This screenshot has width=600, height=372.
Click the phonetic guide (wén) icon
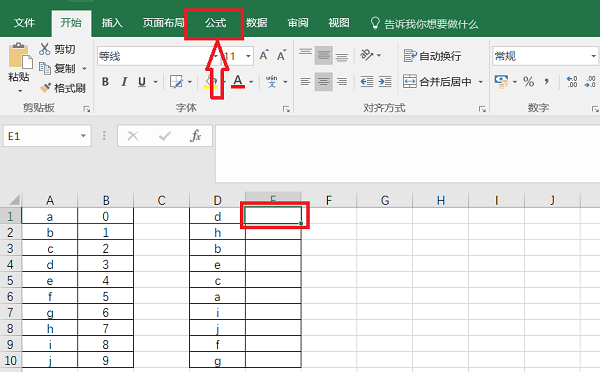tap(272, 82)
